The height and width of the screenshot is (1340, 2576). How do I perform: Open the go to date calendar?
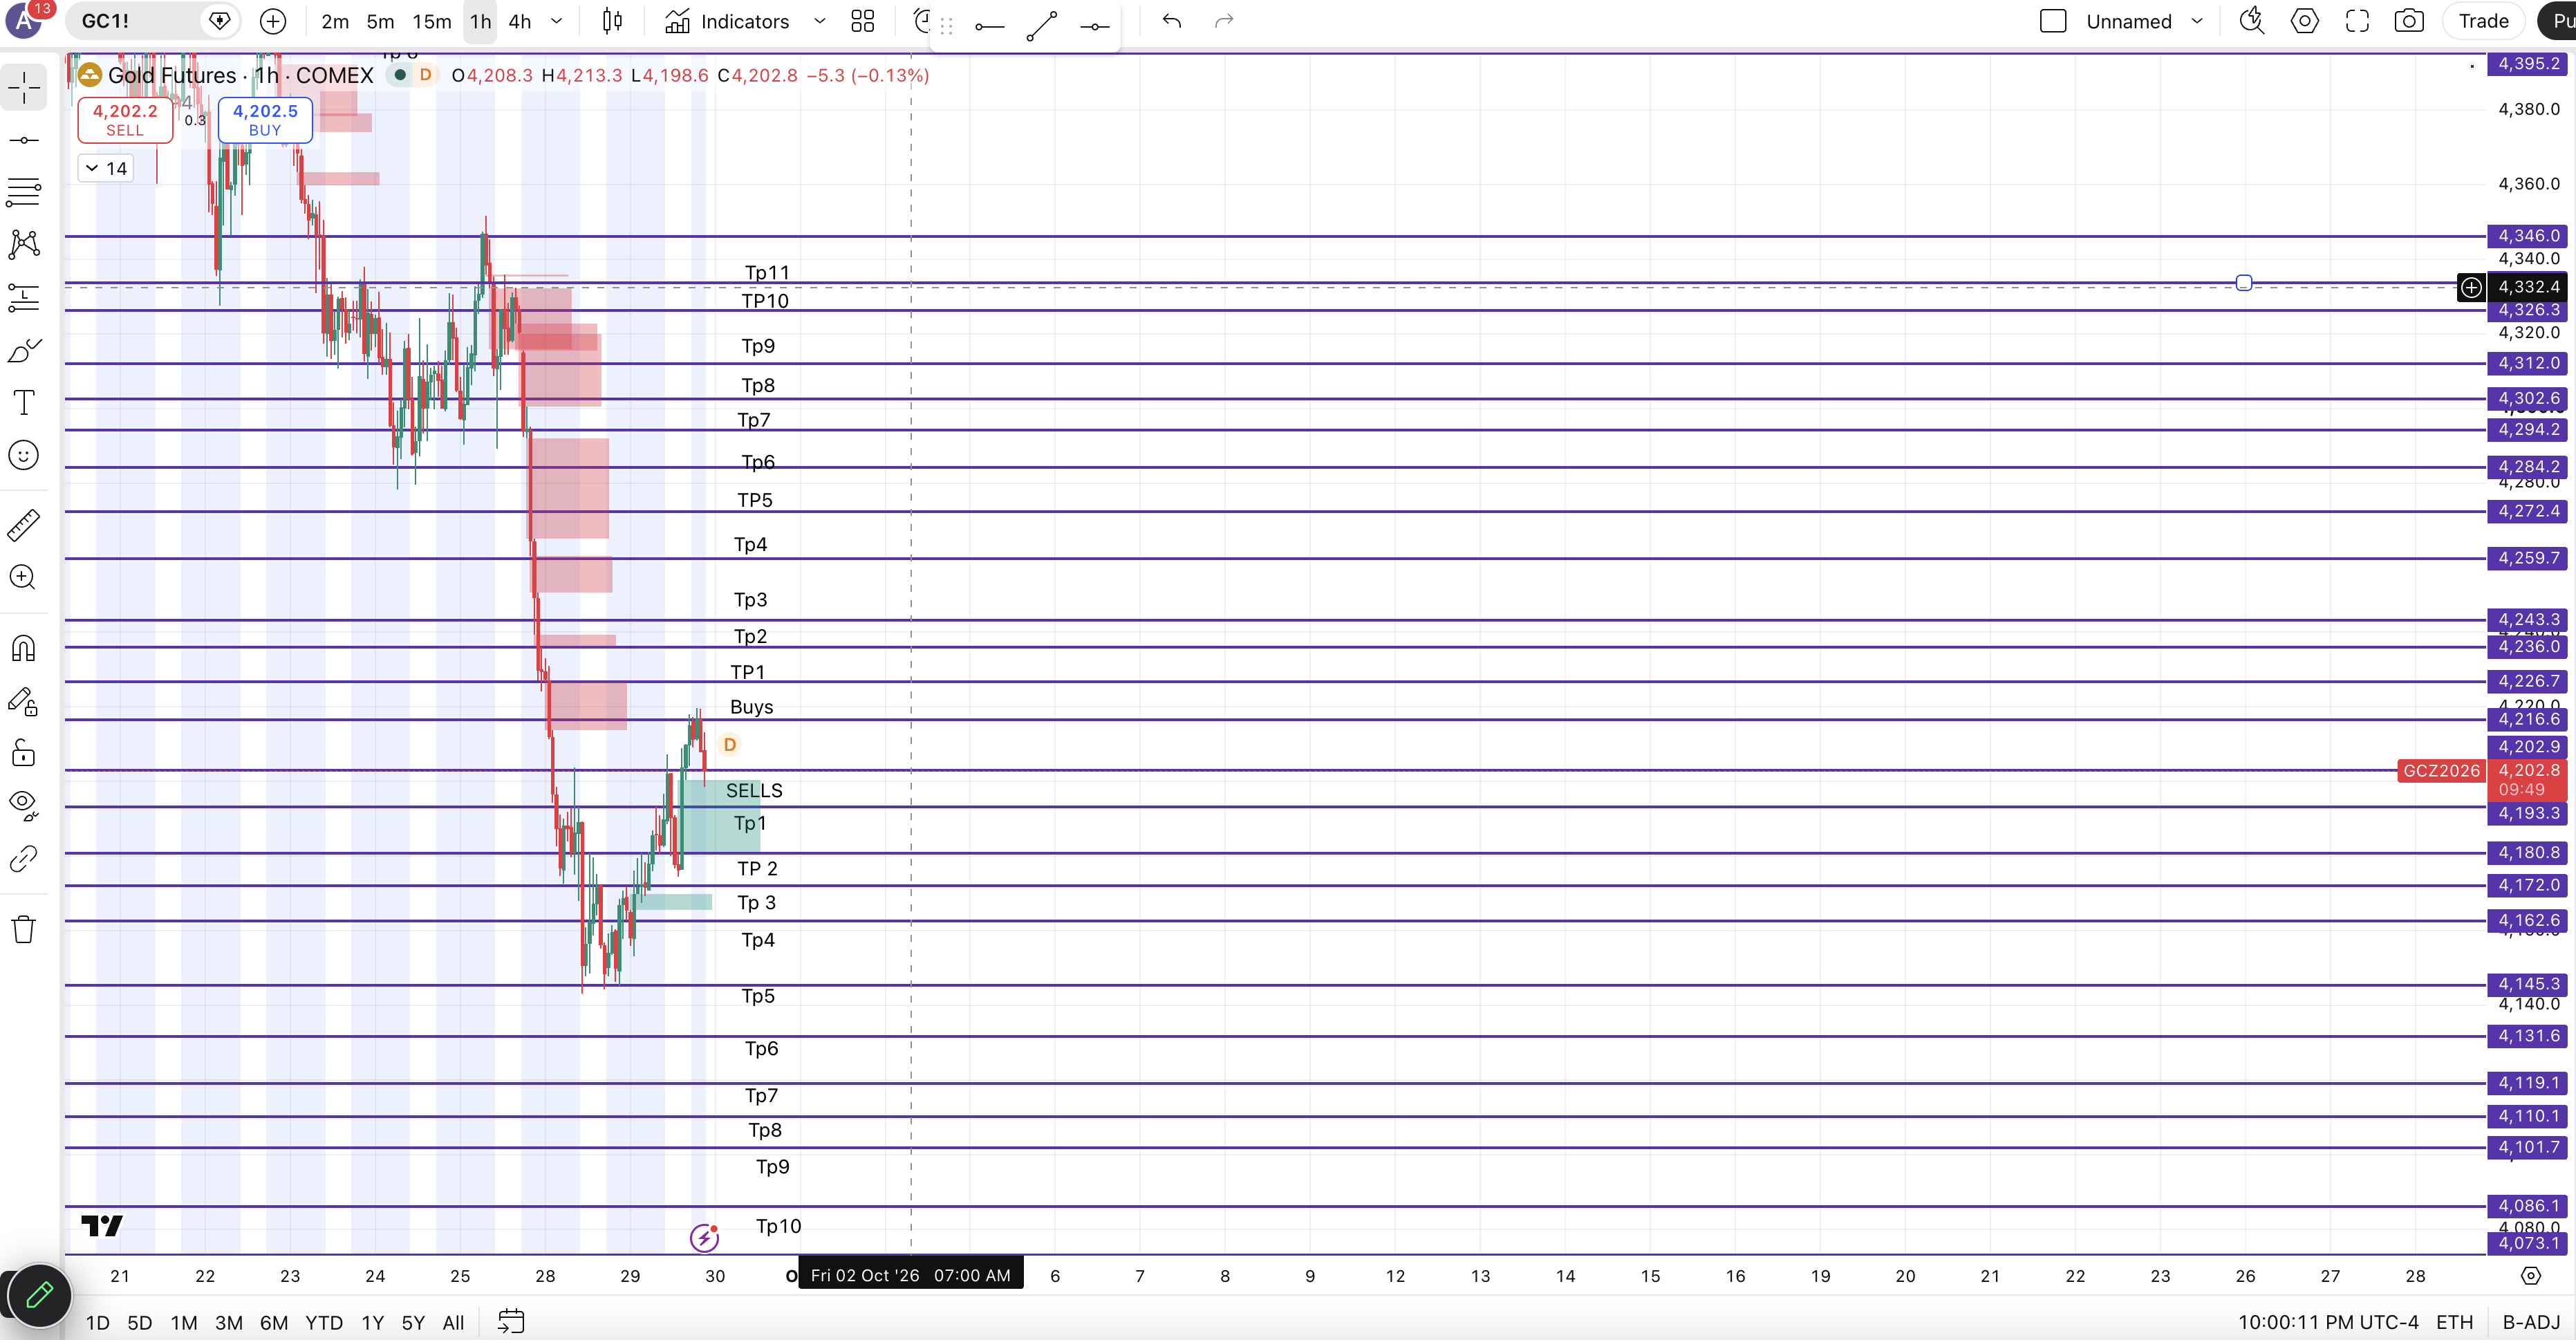click(511, 1321)
